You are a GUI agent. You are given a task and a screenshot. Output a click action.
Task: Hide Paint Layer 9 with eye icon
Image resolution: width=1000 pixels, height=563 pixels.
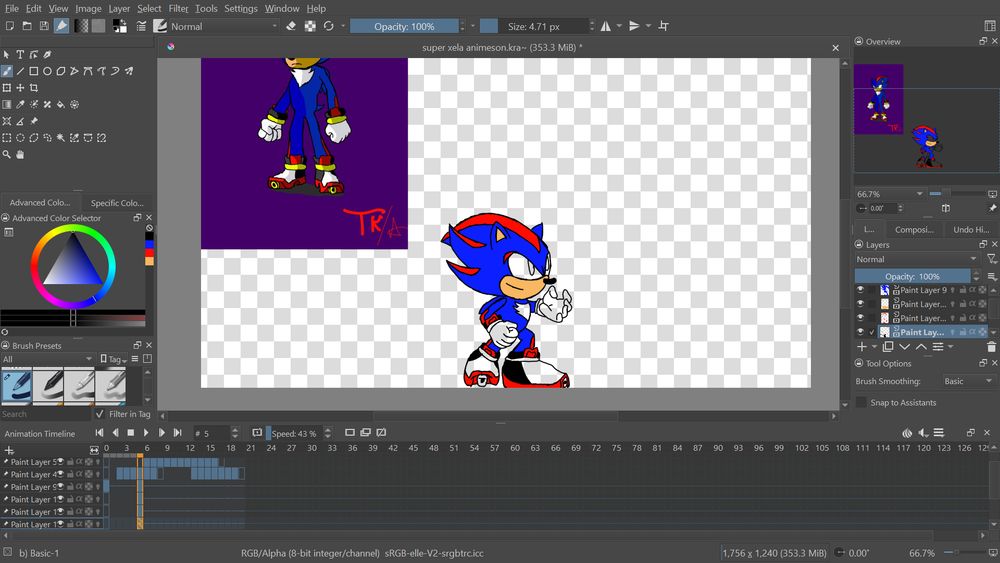[x=860, y=290]
